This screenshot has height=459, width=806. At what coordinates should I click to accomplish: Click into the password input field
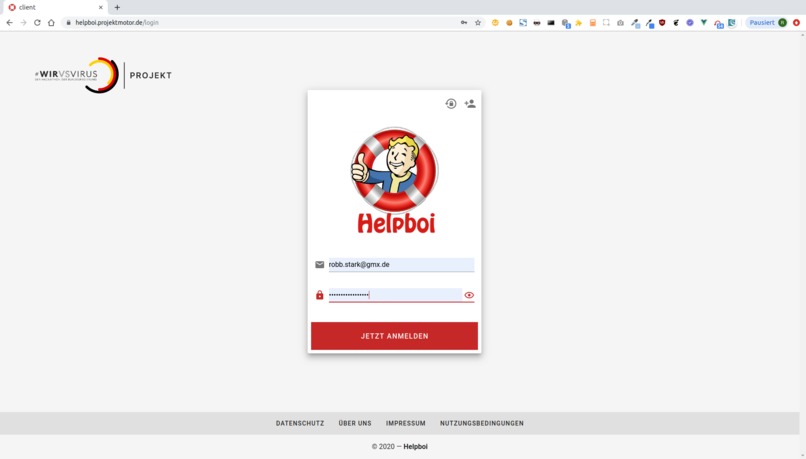click(x=395, y=295)
